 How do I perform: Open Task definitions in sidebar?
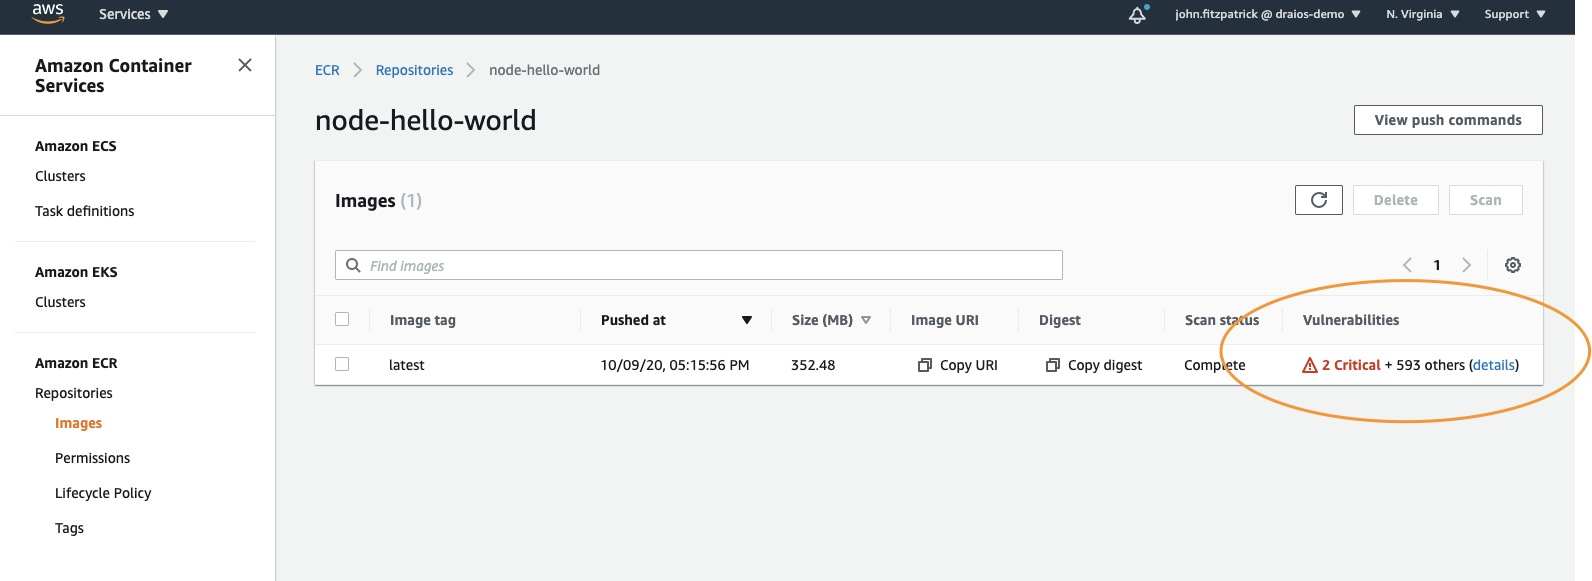(84, 211)
